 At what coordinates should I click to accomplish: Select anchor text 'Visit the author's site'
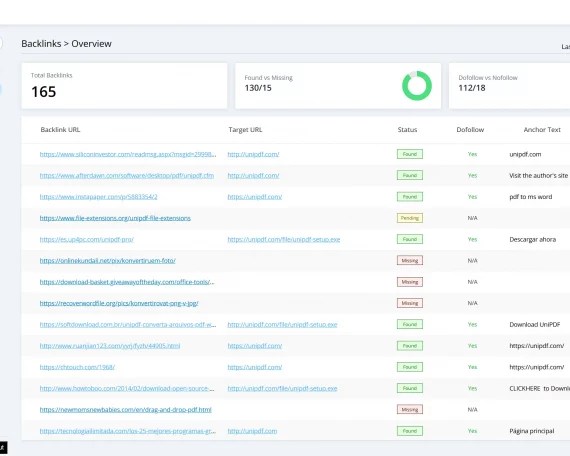[538, 175]
